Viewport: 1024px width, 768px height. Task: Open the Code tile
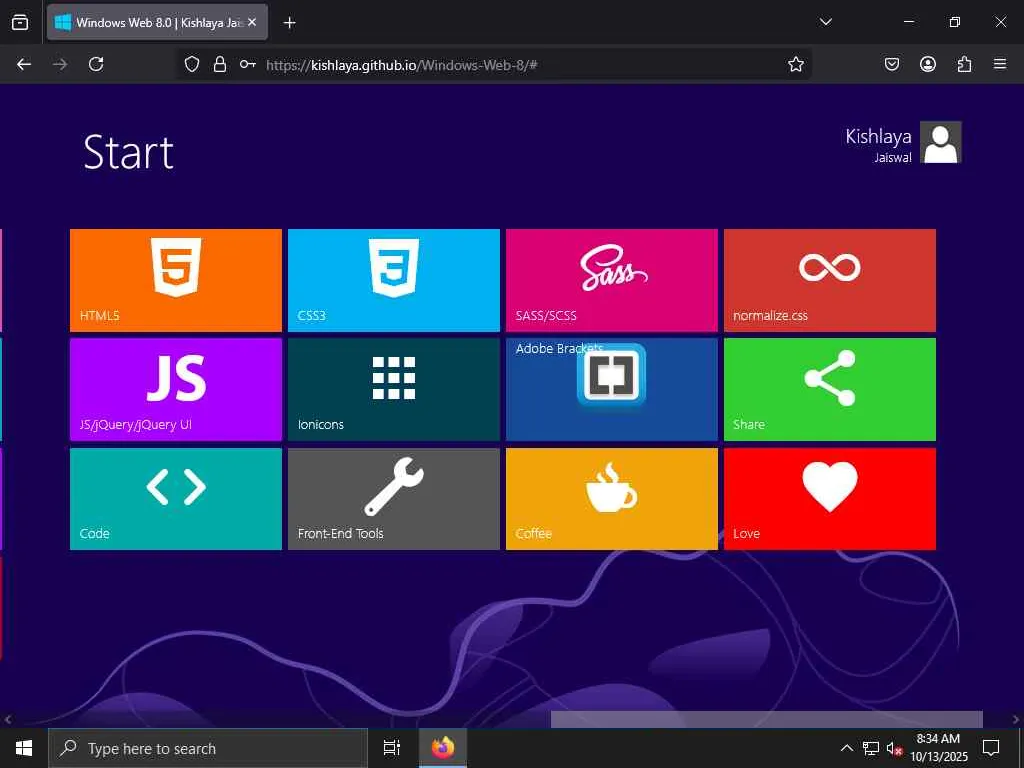click(176, 499)
